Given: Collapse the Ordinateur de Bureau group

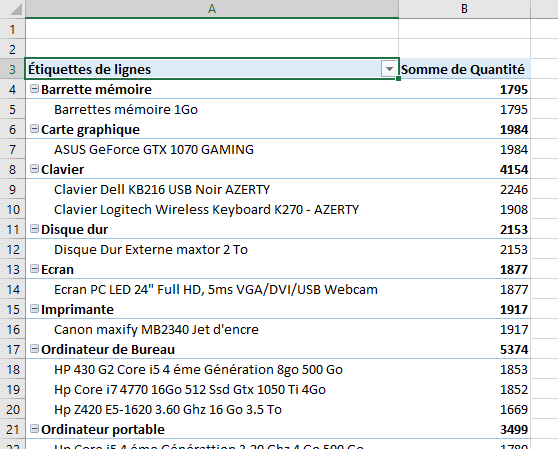Looking at the screenshot, I should pos(34,349).
